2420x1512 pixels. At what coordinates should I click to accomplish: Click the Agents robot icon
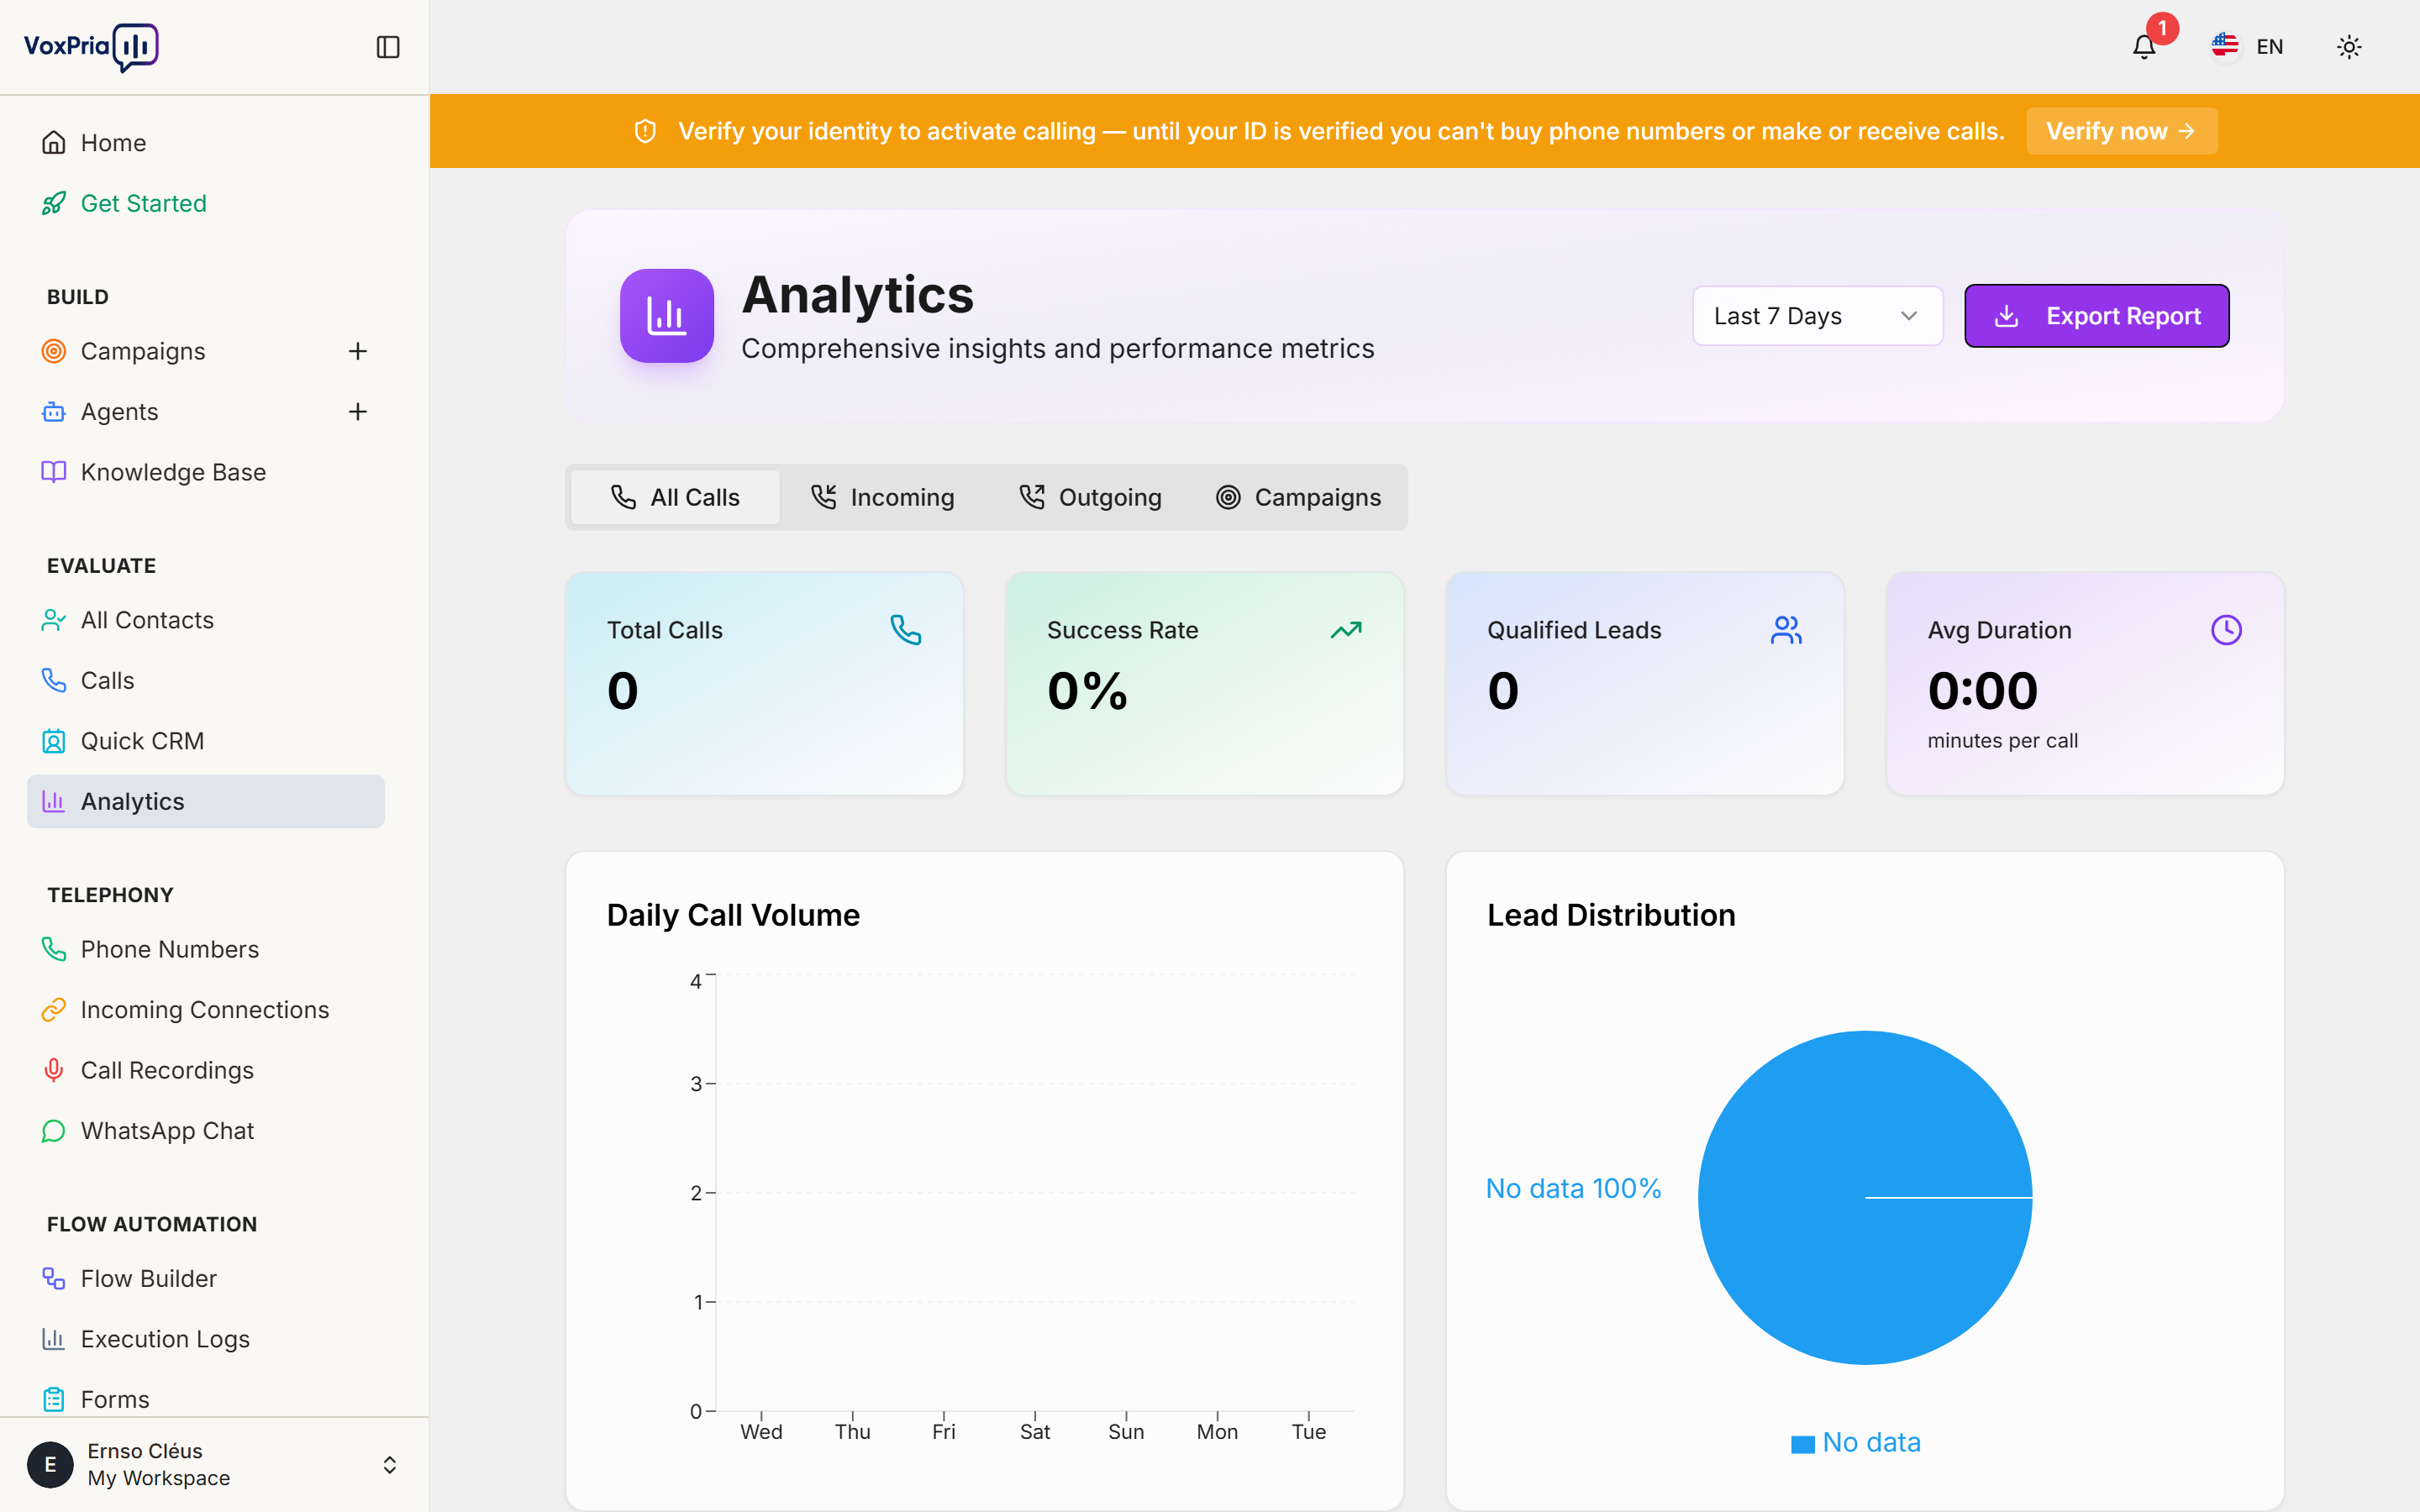(54, 412)
